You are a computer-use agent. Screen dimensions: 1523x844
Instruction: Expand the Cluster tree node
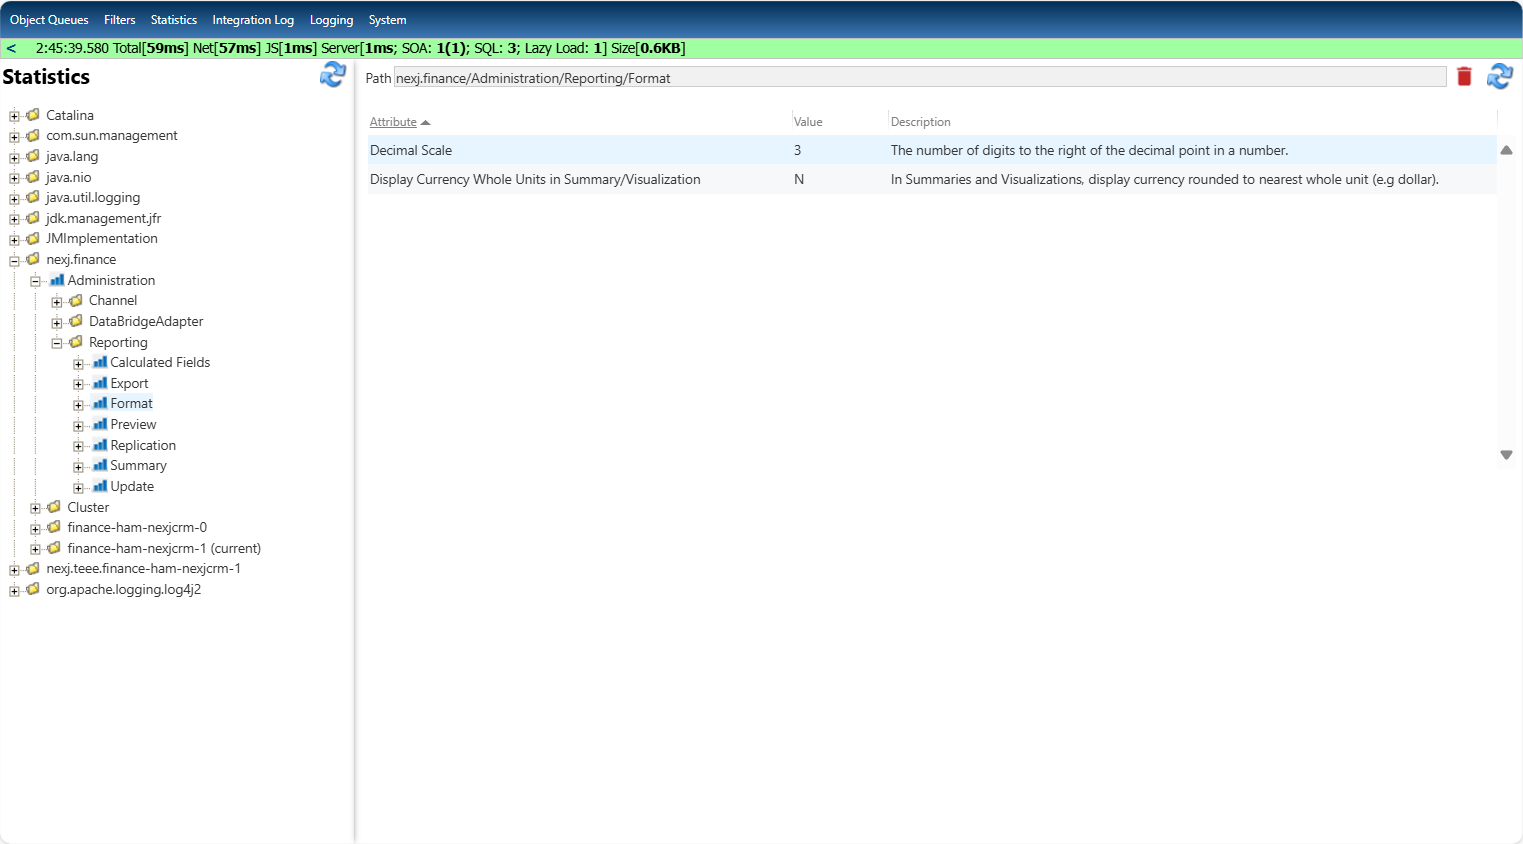click(35, 508)
